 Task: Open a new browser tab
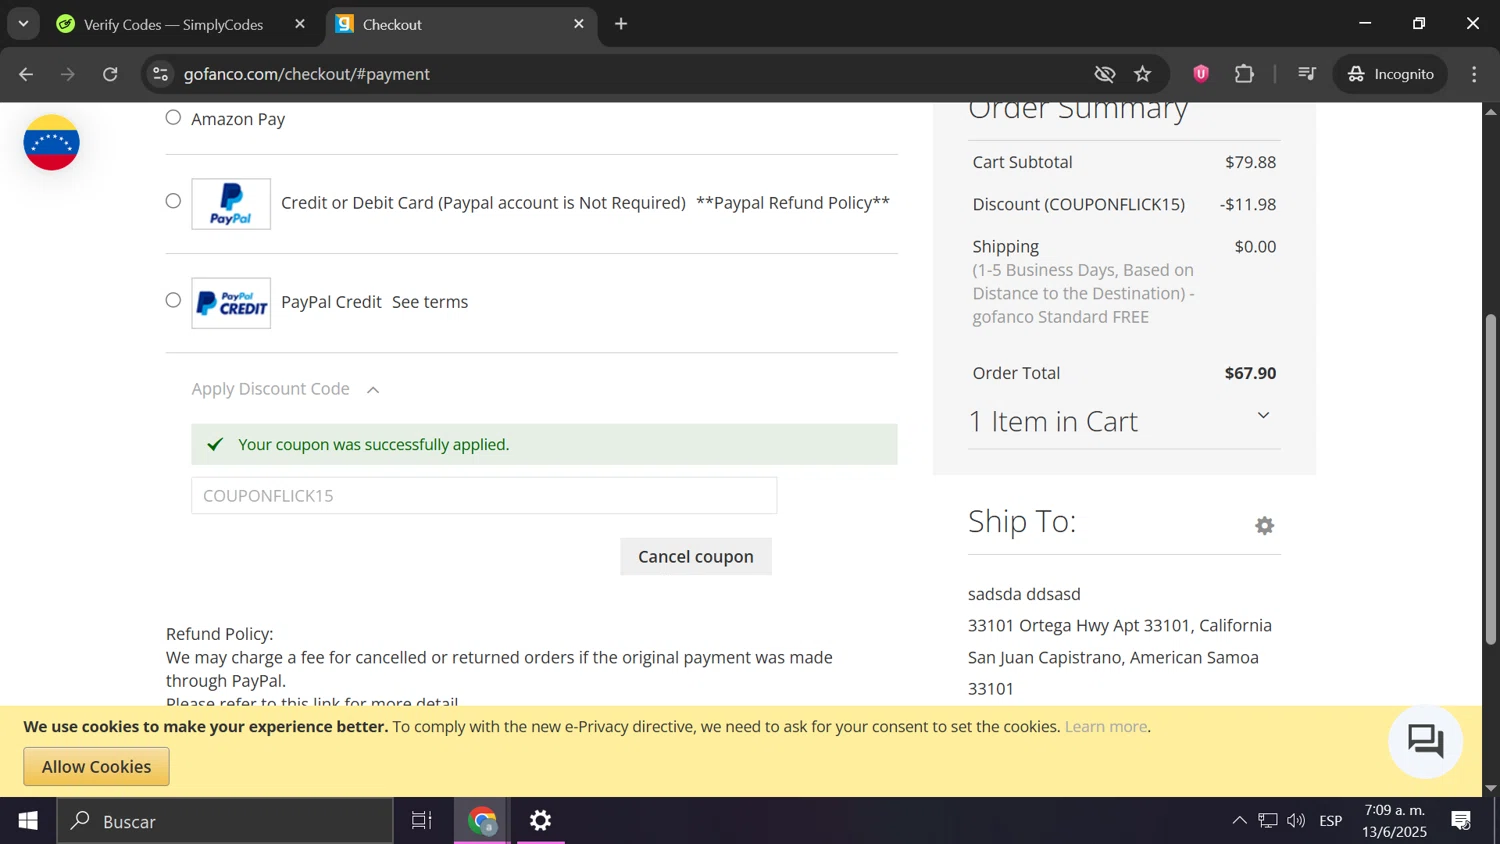pos(621,24)
